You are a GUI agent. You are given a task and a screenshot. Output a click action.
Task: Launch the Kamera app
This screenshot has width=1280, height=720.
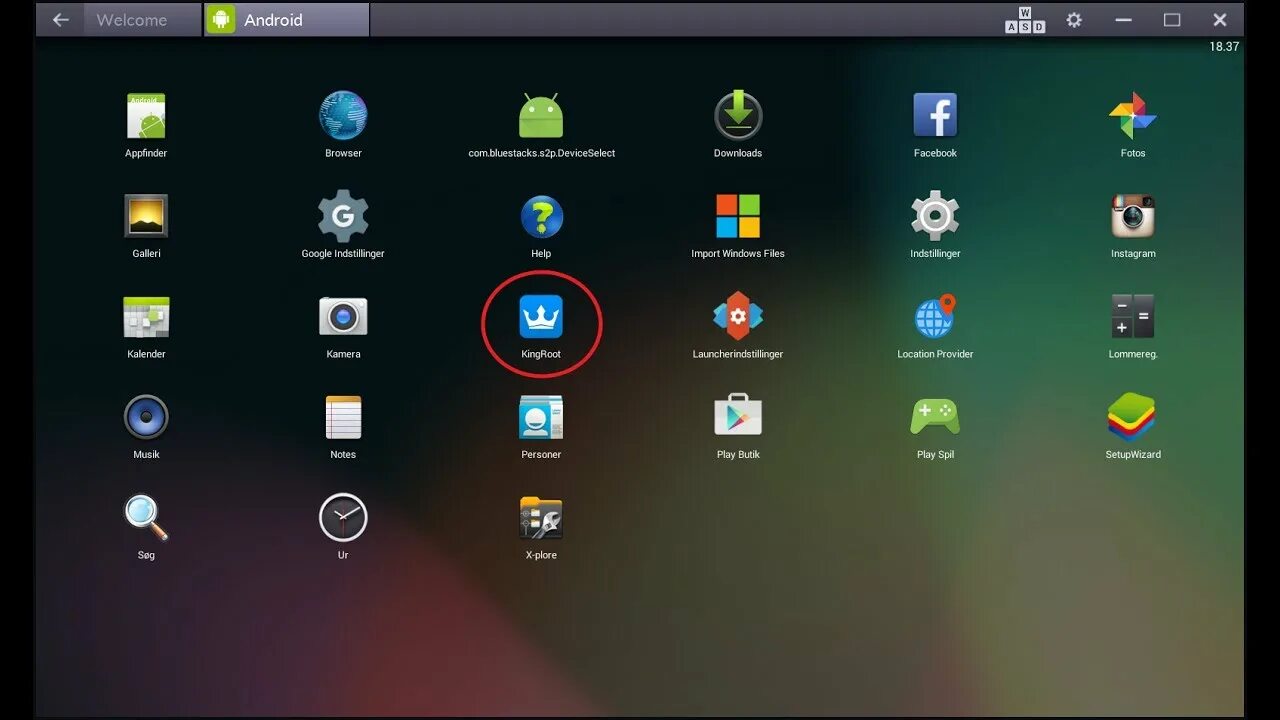point(343,317)
